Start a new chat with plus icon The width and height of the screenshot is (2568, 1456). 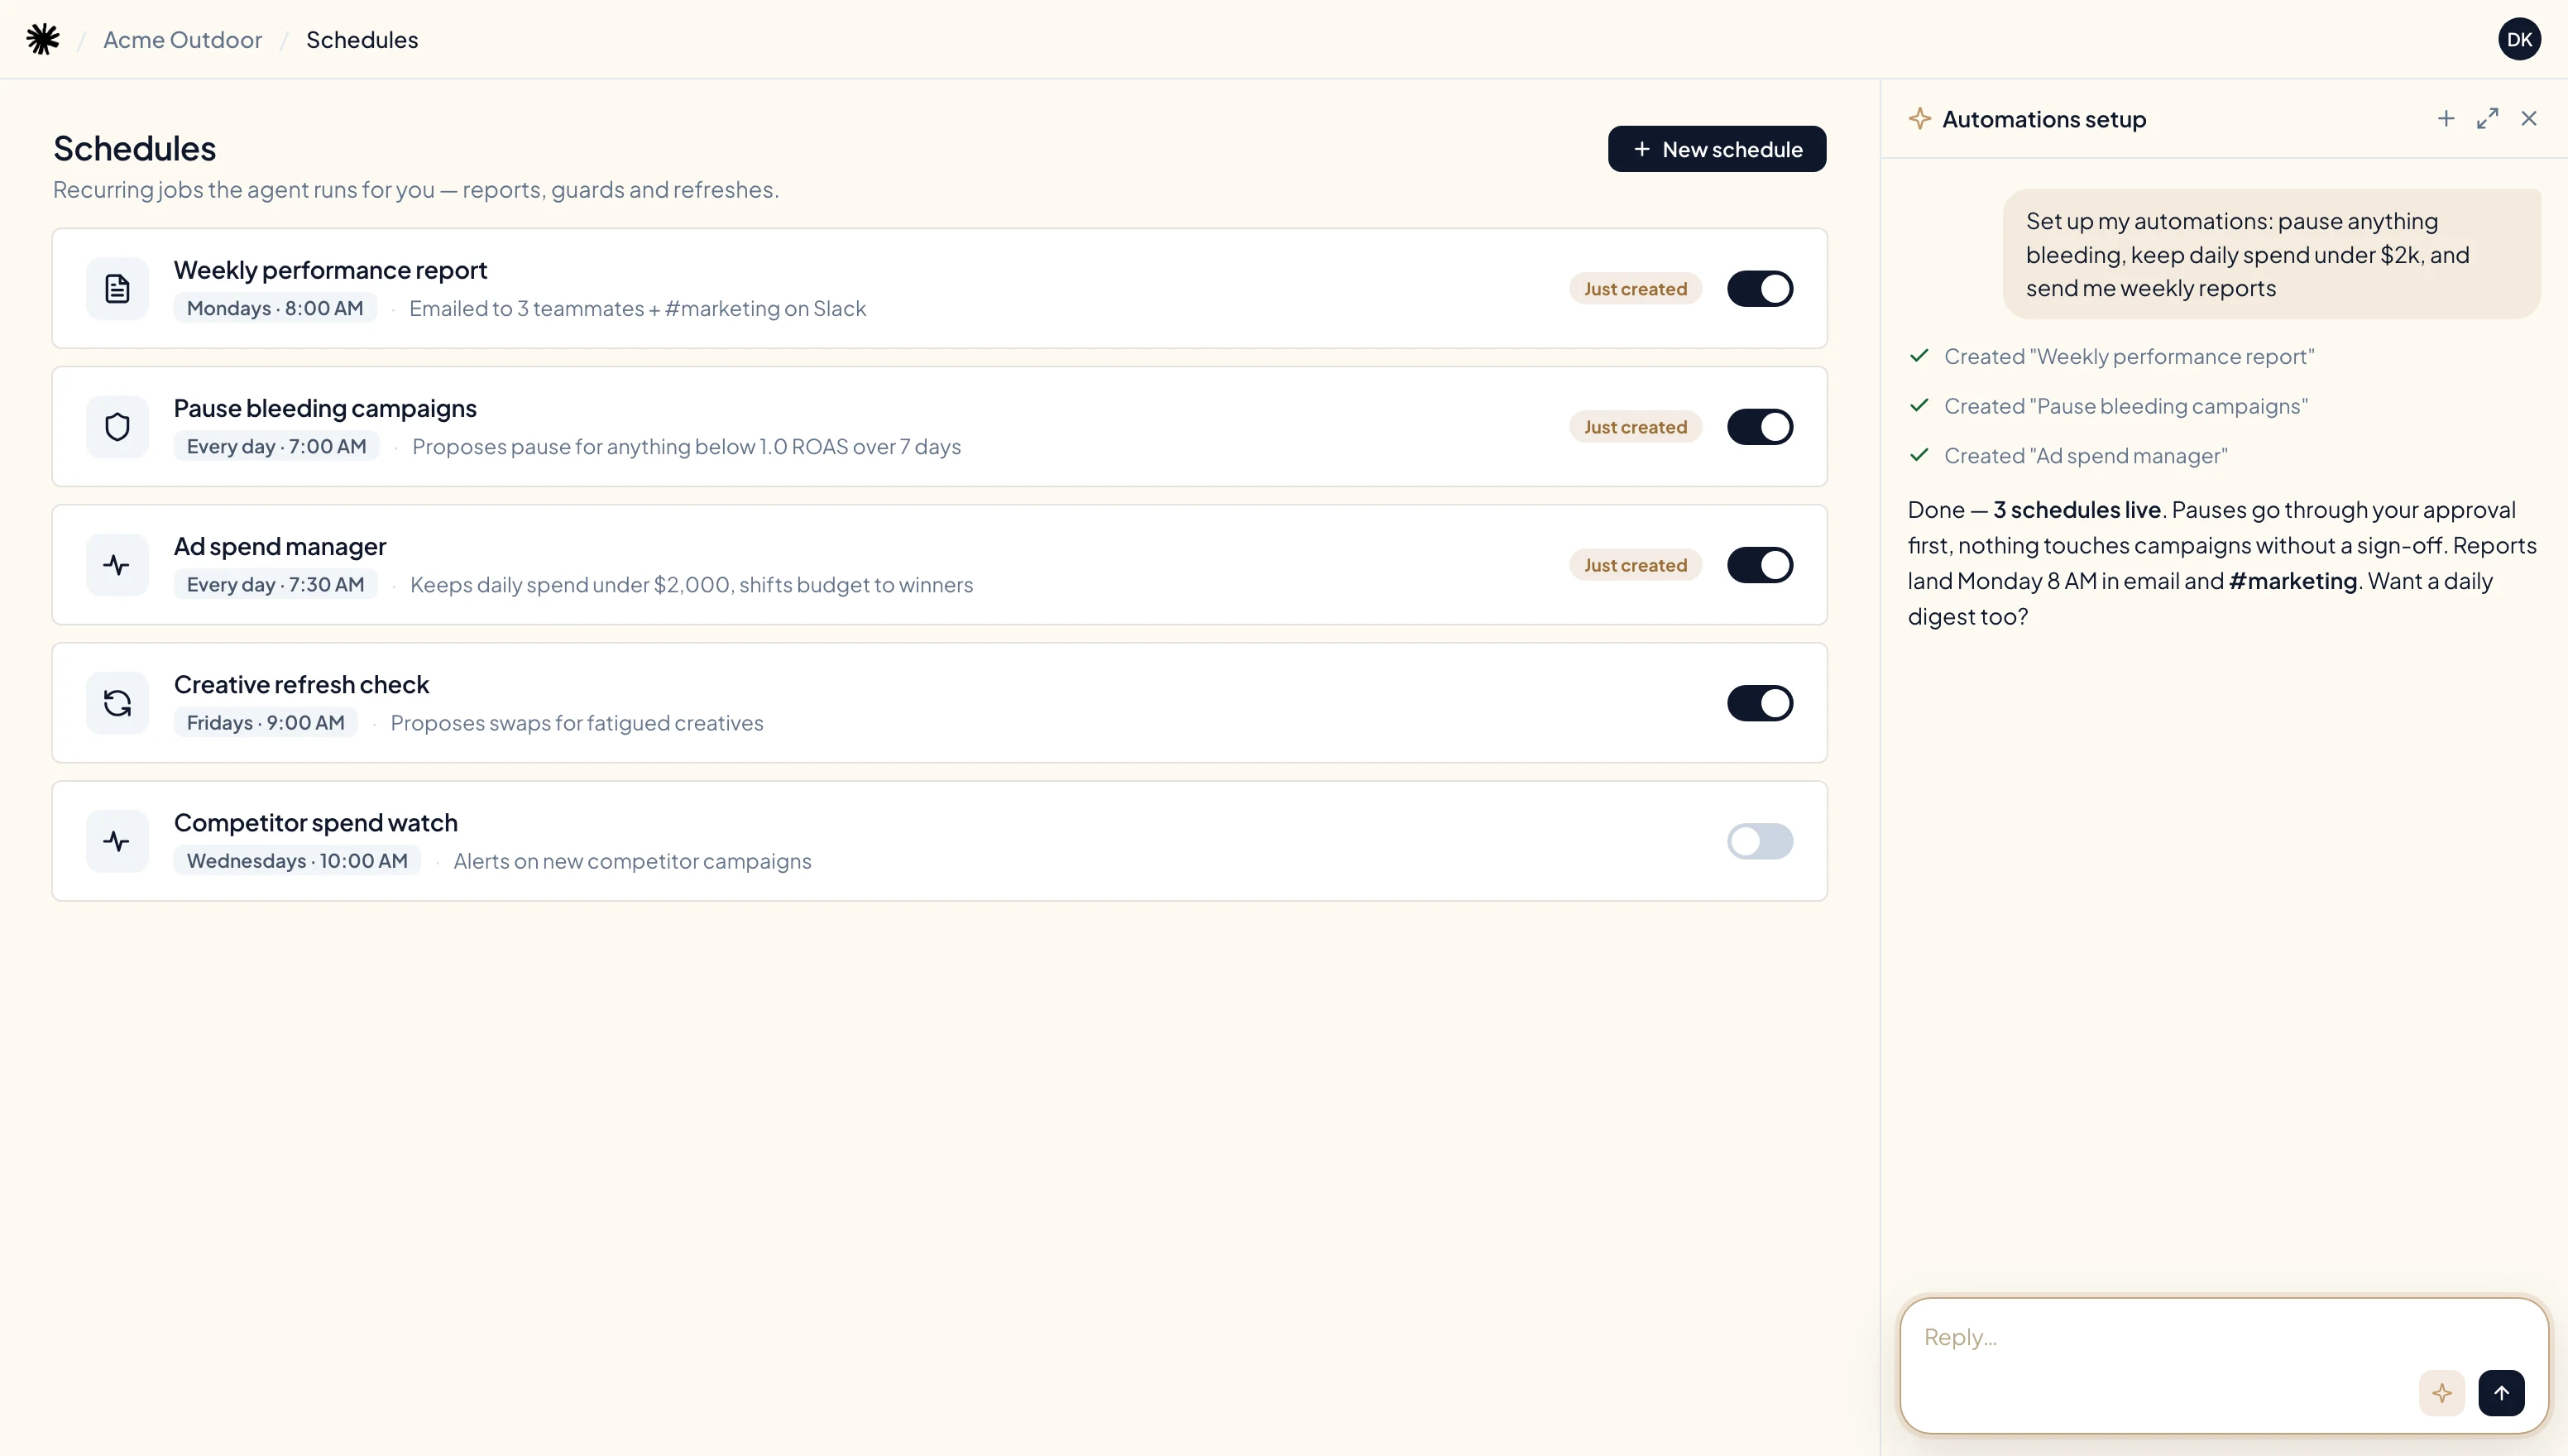[2446, 119]
